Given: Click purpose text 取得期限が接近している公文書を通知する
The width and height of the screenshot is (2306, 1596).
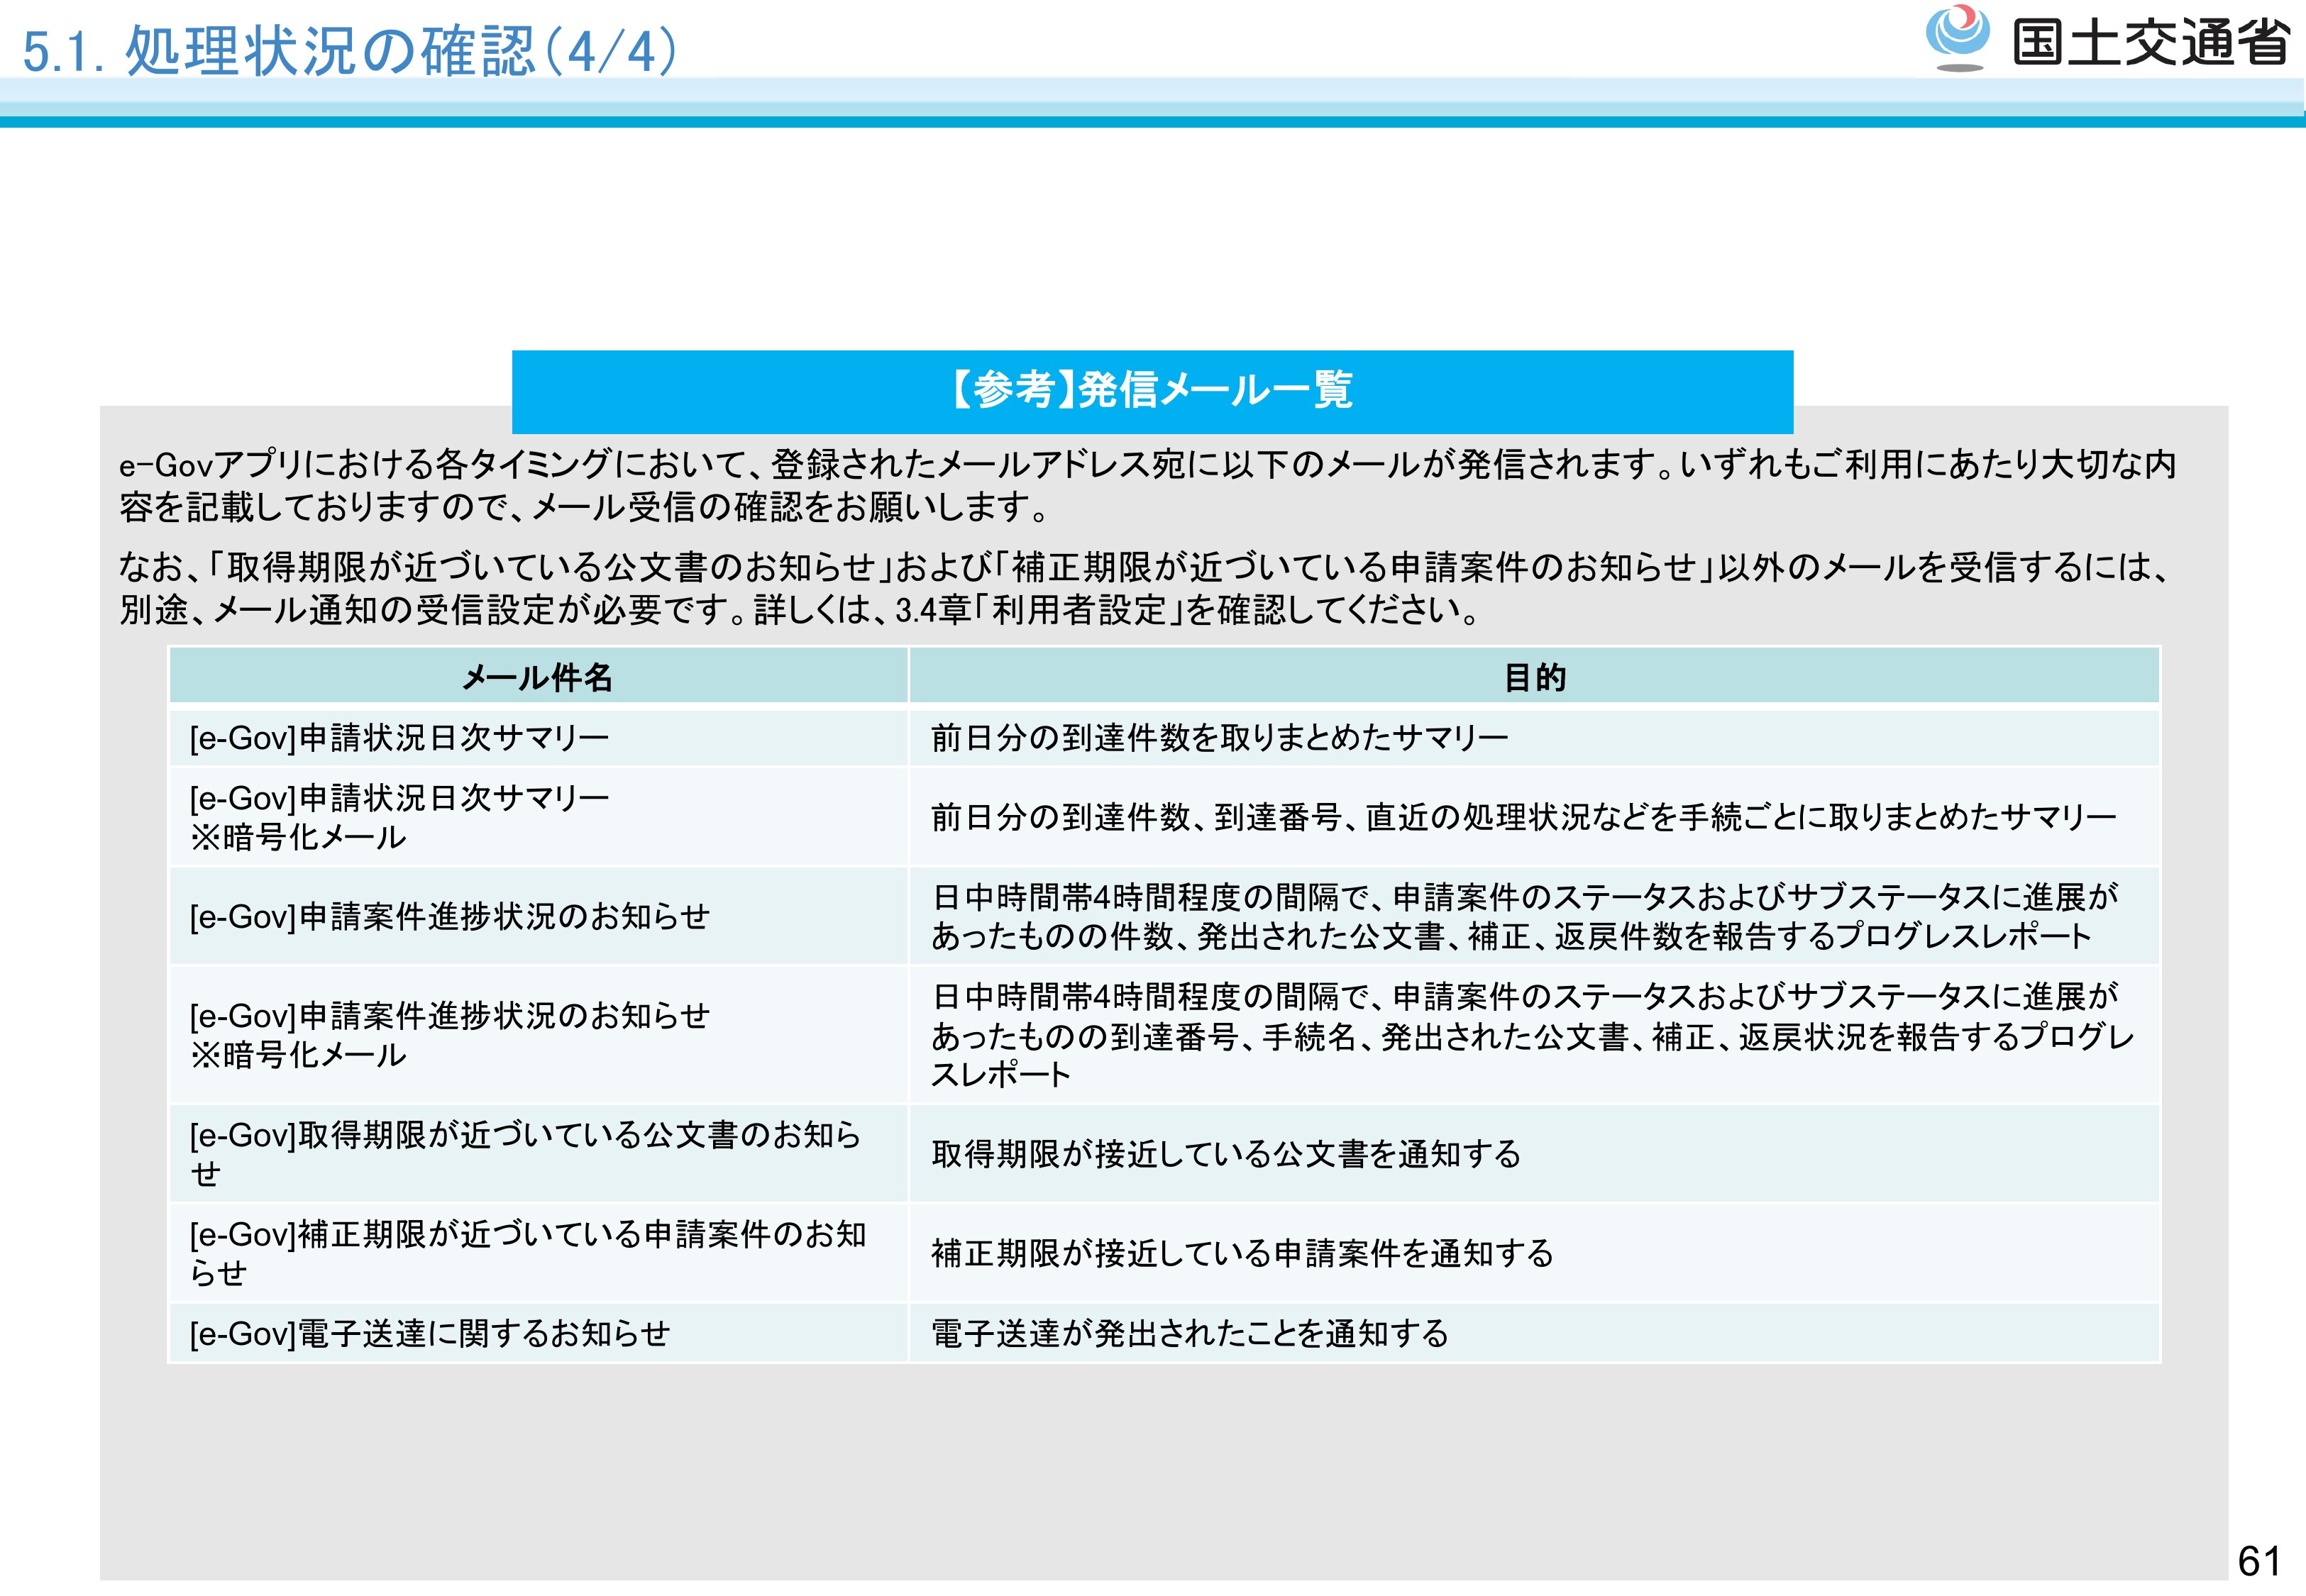Looking at the screenshot, I should click(x=1226, y=1154).
